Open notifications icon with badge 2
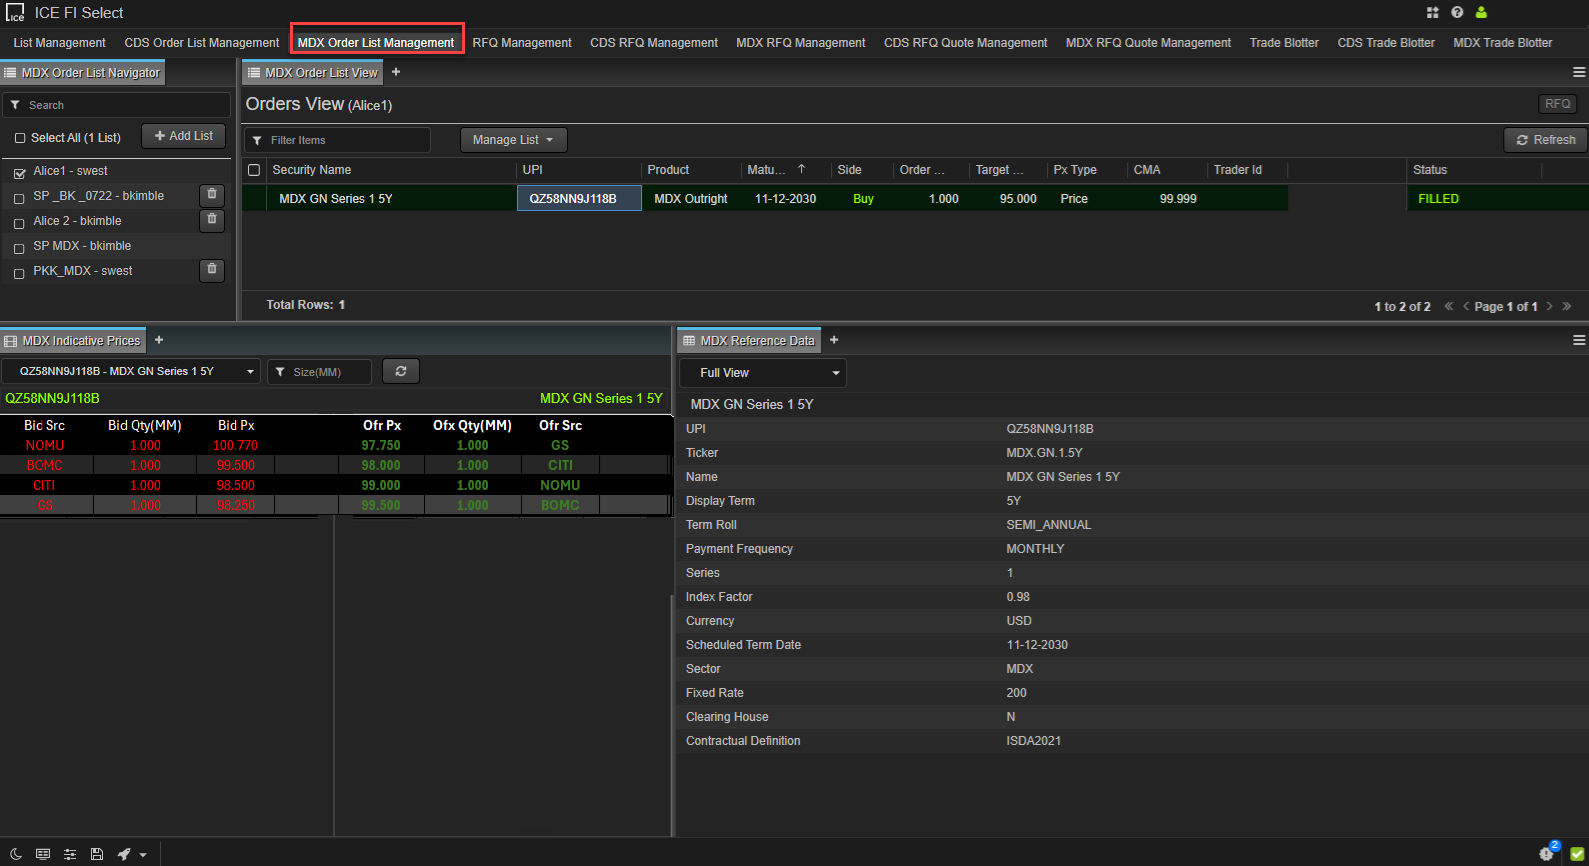 coord(1547,852)
